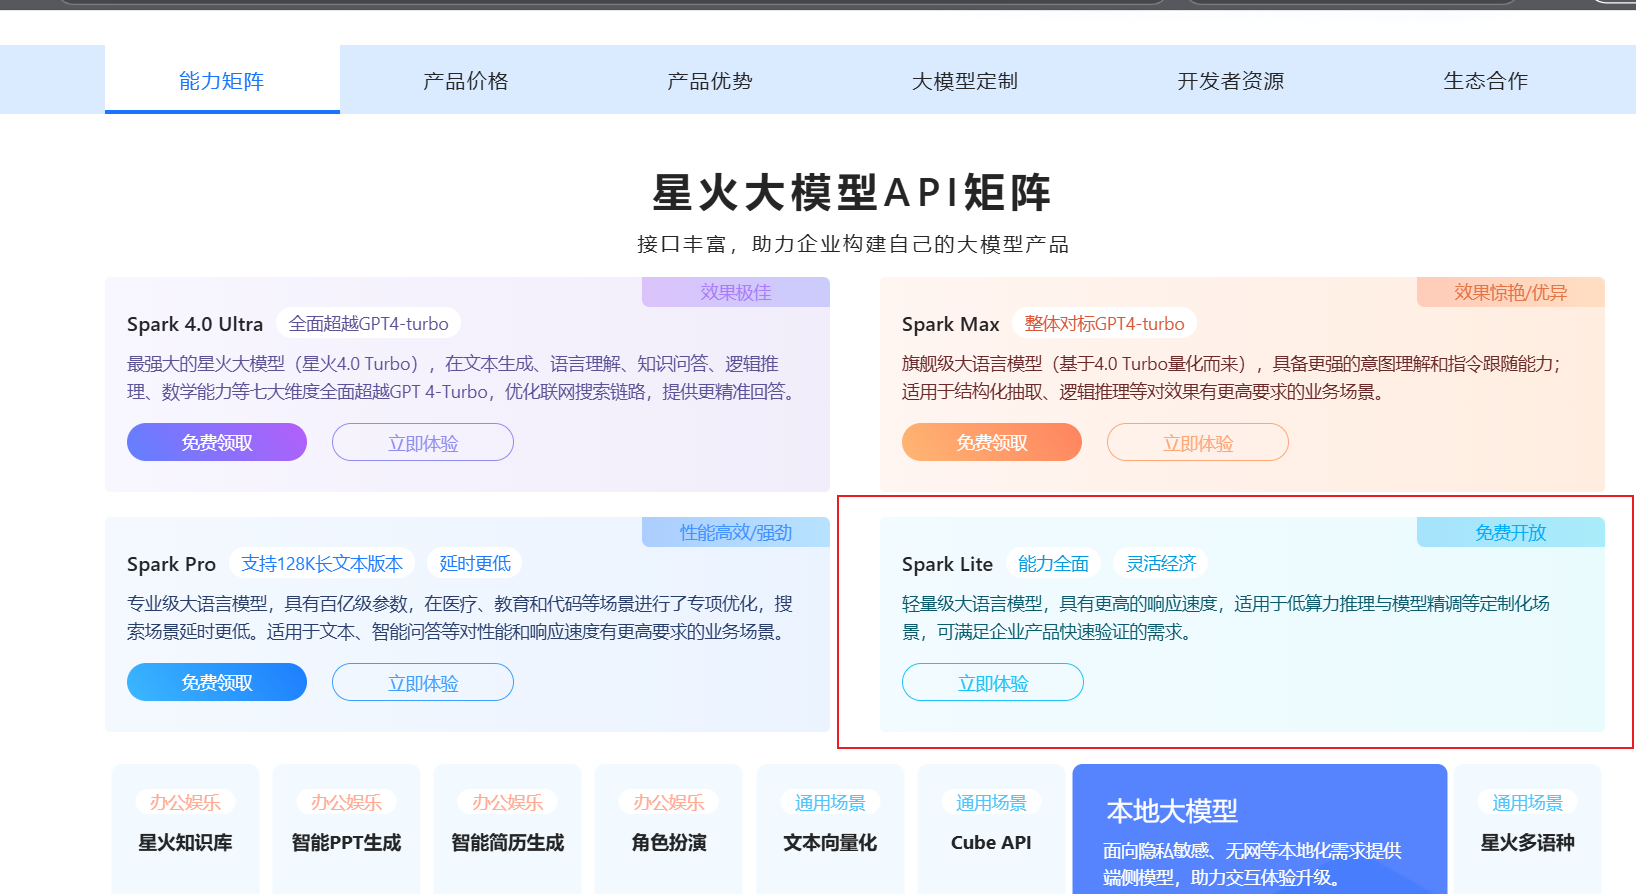Click the 通用场景 tag above Cube API

click(x=991, y=802)
